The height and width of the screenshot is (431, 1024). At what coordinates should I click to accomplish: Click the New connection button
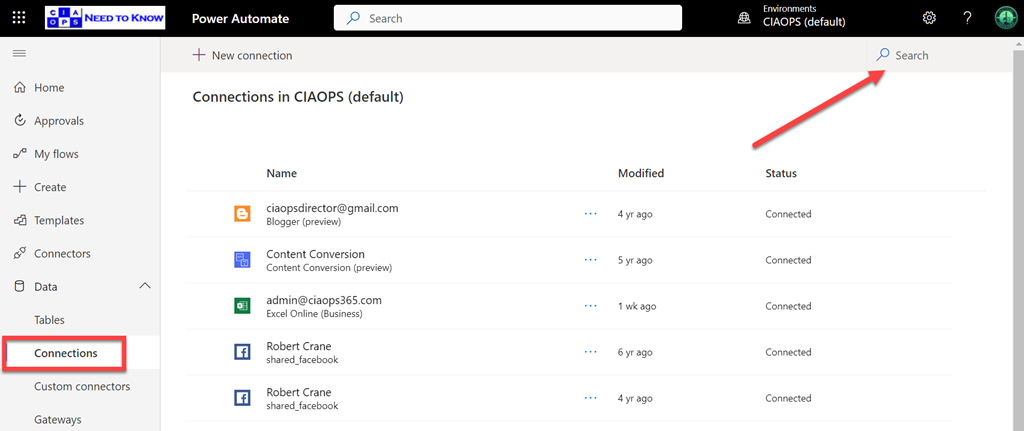(243, 55)
